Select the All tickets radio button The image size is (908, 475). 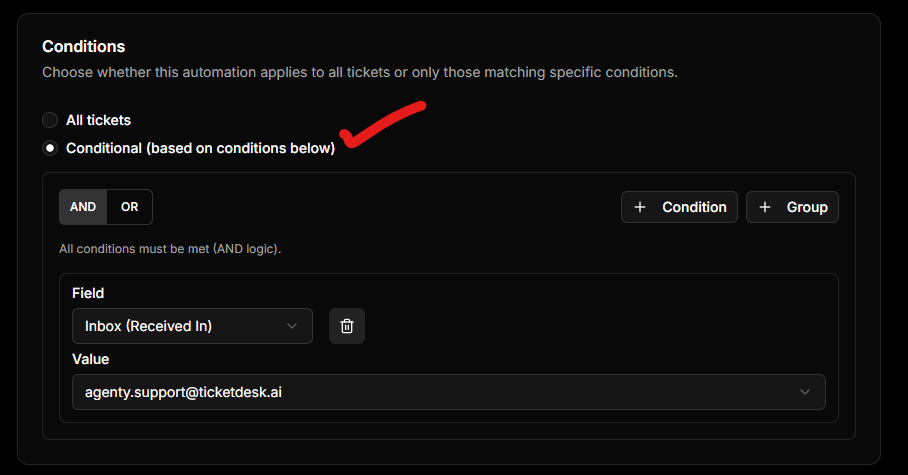pos(50,120)
